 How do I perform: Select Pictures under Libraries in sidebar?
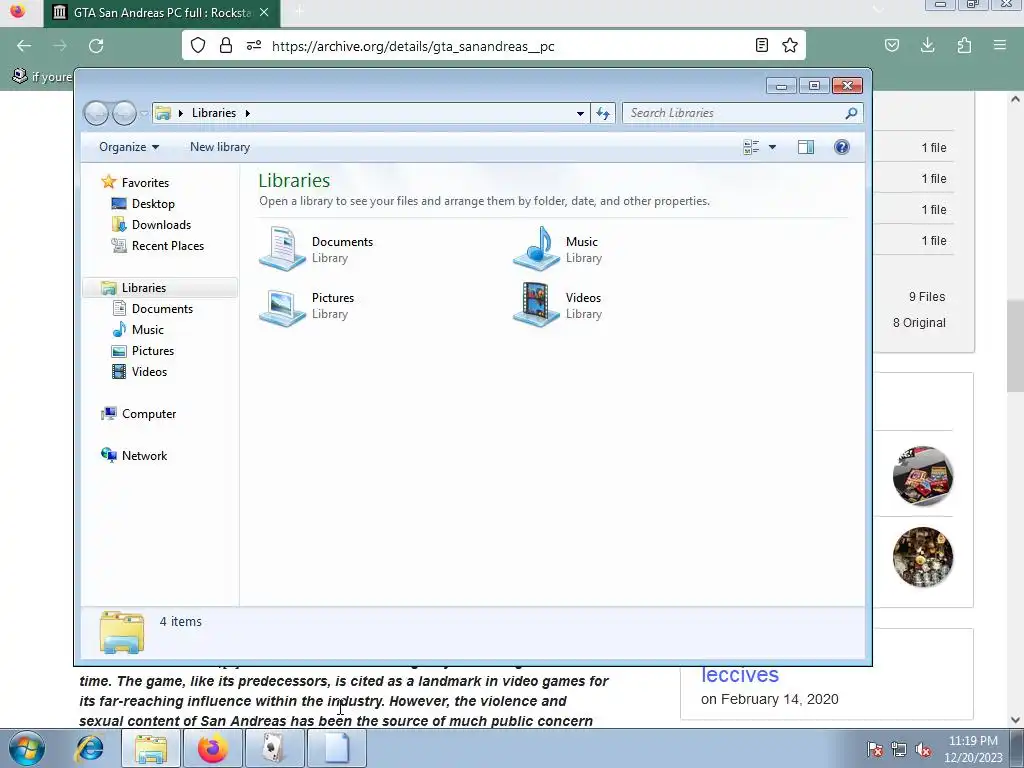click(143, 351)
